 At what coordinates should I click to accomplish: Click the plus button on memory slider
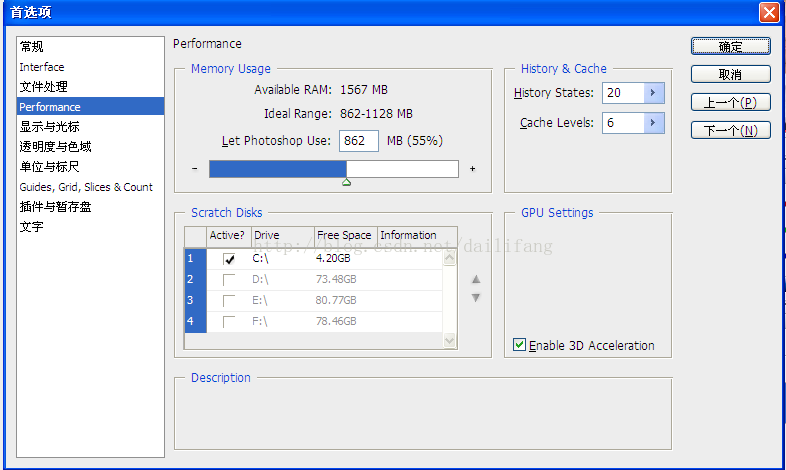tap(472, 169)
